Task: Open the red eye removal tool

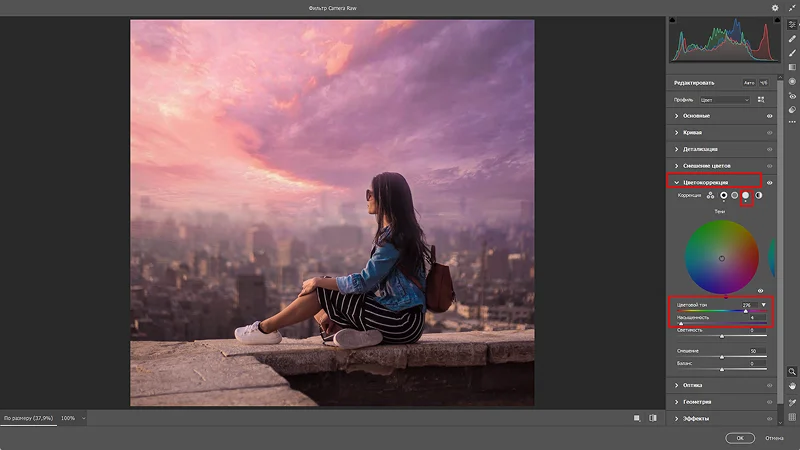Action: [x=792, y=95]
